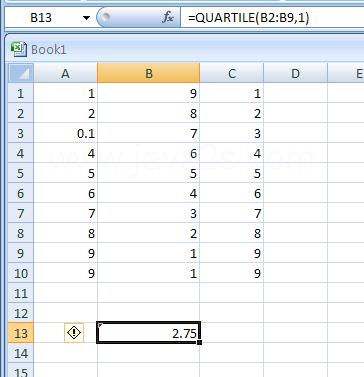
Task: Click cell B2 containing 8
Action: click(x=149, y=113)
